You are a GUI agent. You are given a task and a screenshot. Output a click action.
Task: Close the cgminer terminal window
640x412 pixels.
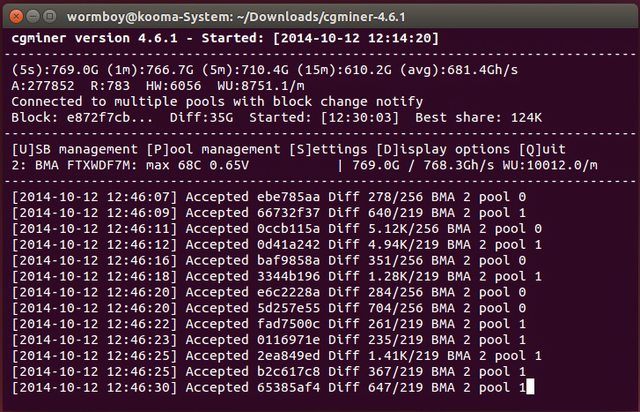click(x=16, y=16)
